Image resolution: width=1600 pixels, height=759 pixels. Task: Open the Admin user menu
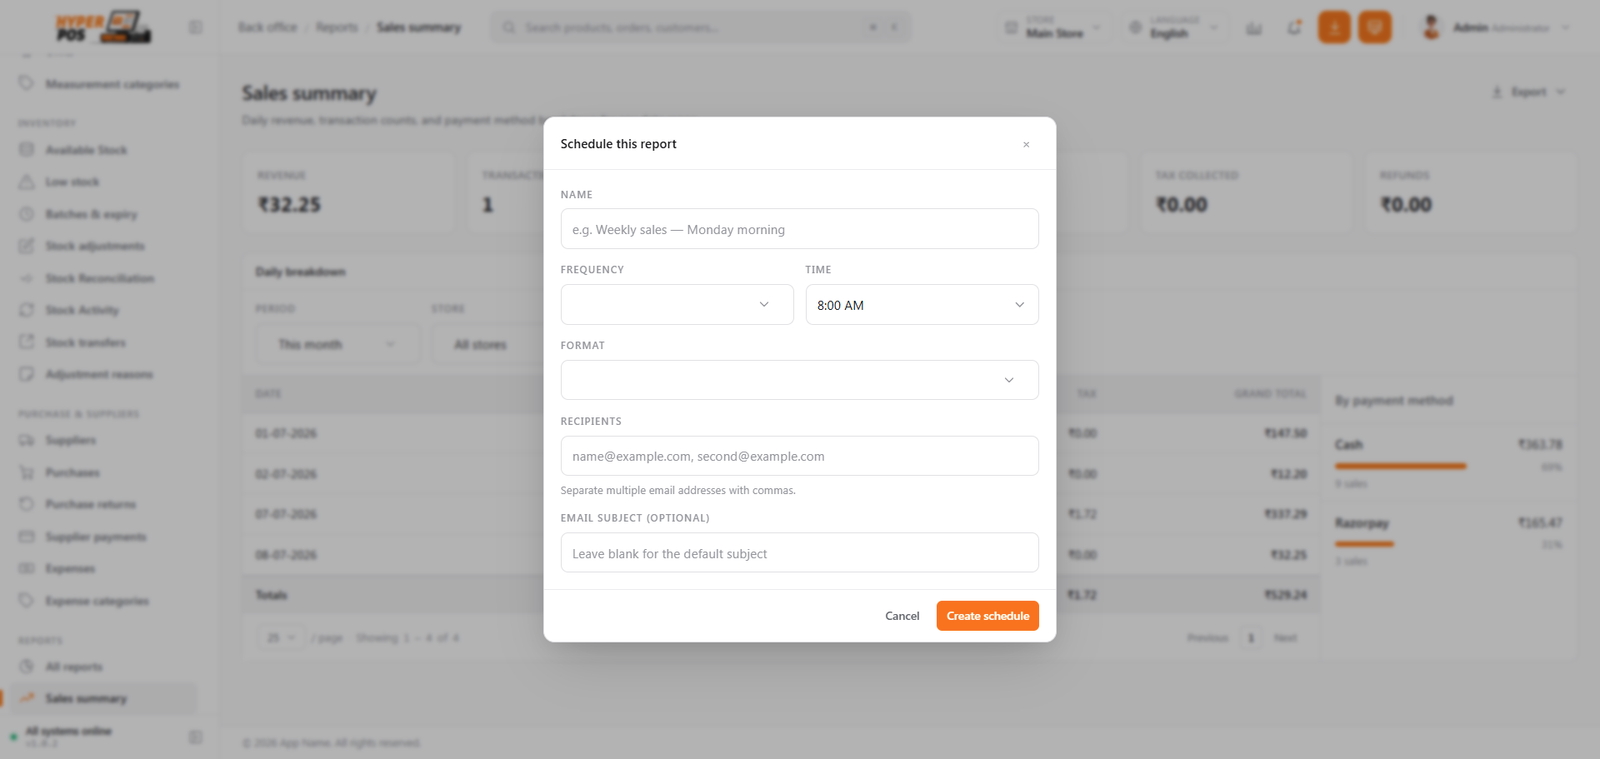(1496, 27)
